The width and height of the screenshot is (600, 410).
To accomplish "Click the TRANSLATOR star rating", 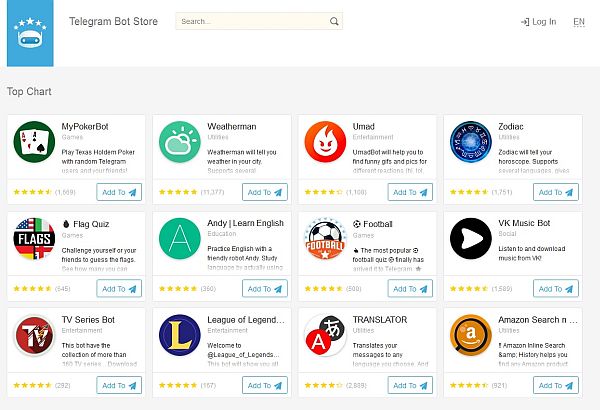I will pos(324,385).
